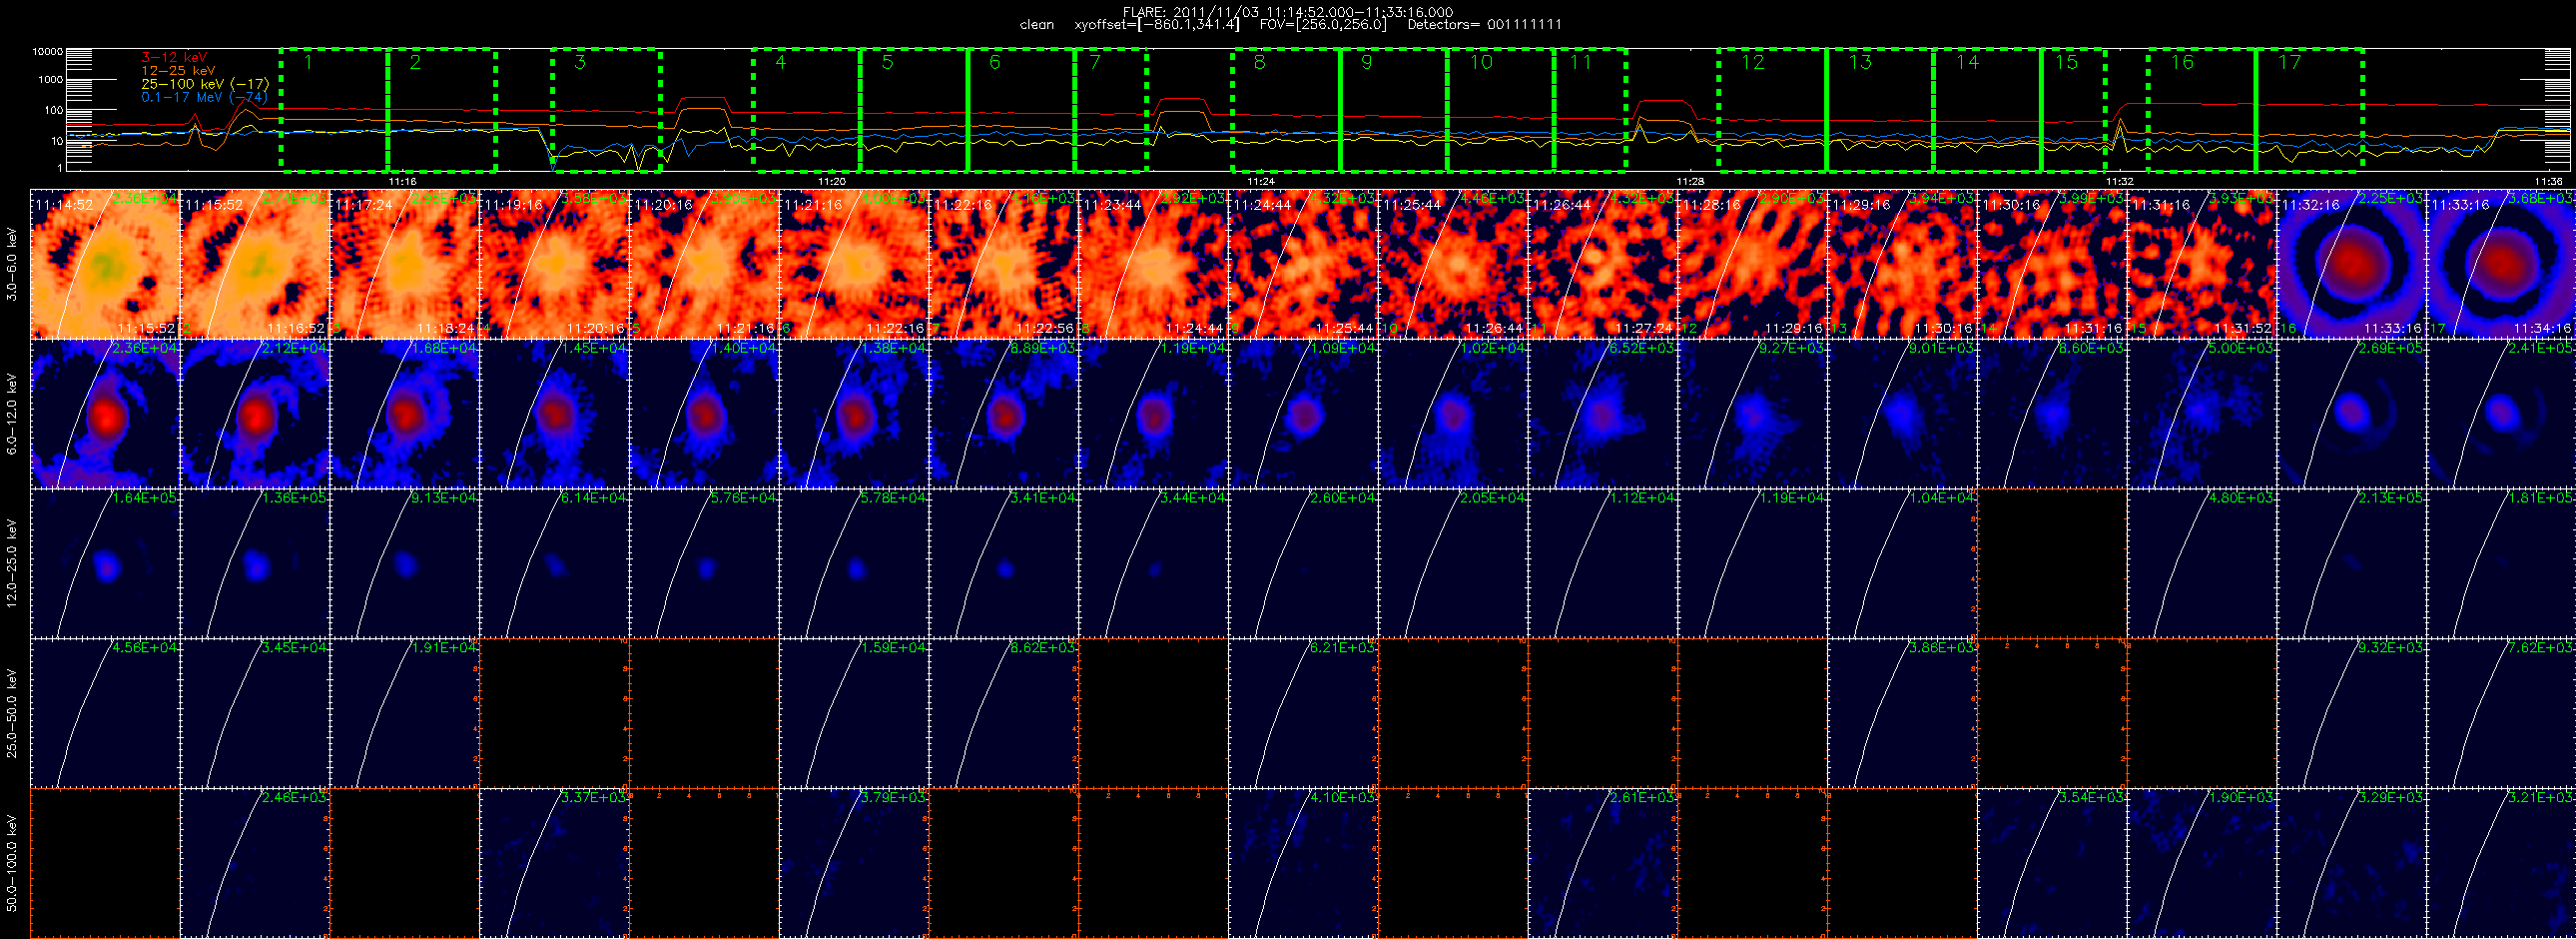Viewport: 2576px width, 939px height.
Task: Click the FLARE 2011/11/03 title text
Action: [x=1288, y=12]
